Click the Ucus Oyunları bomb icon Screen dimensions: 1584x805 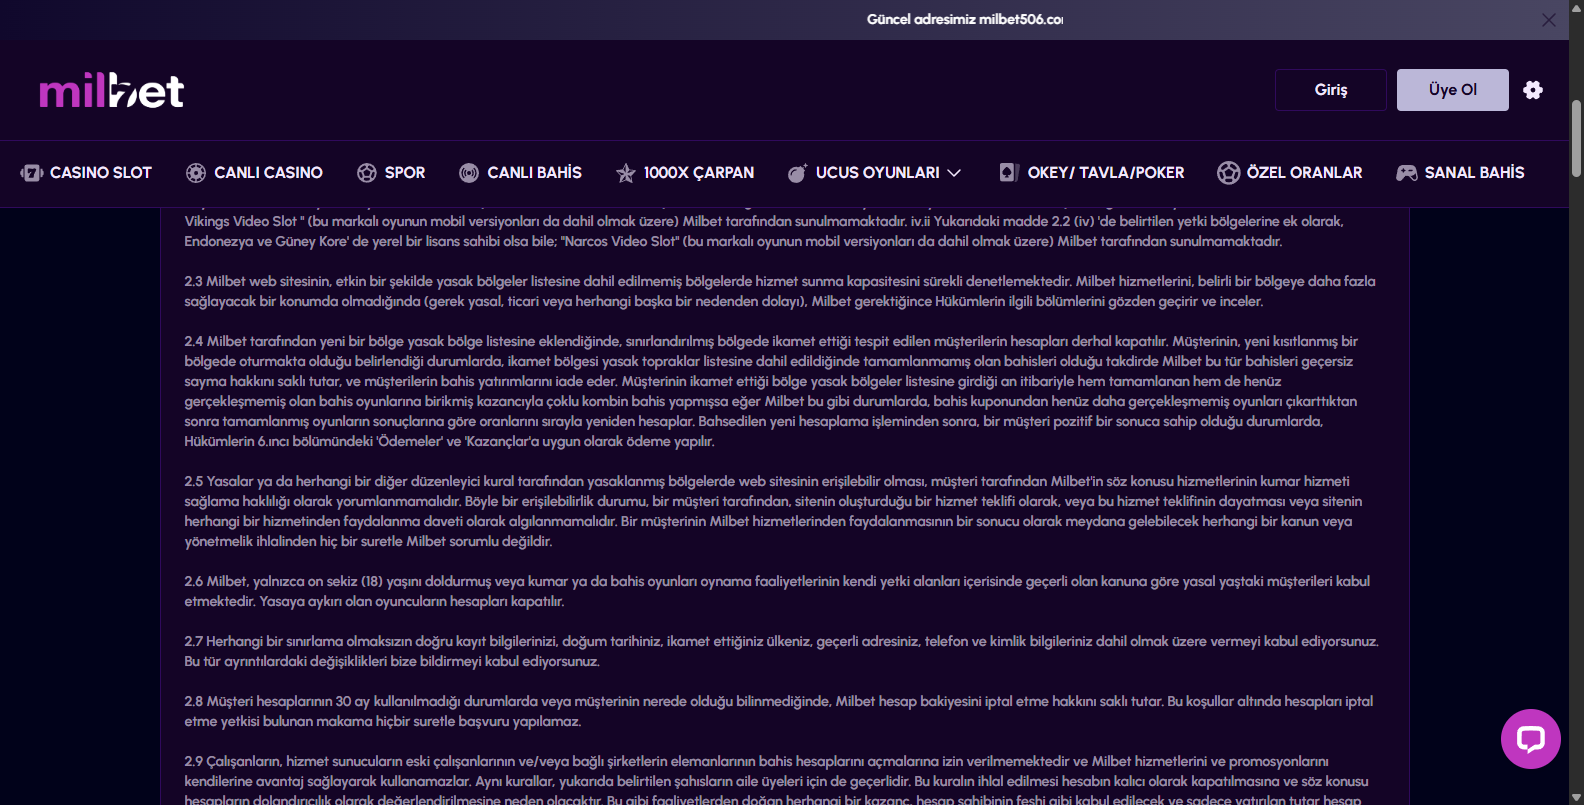(x=797, y=173)
